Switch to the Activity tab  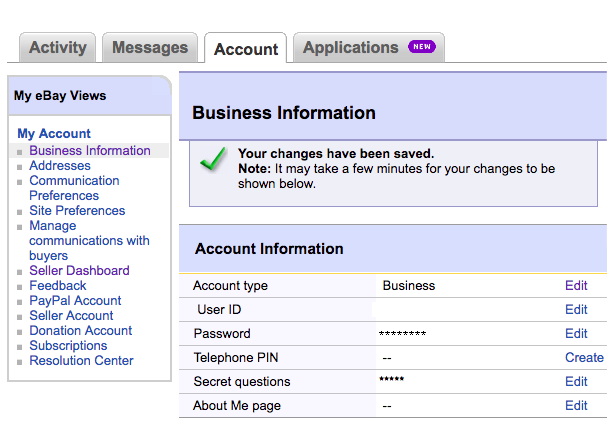(x=57, y=48)
